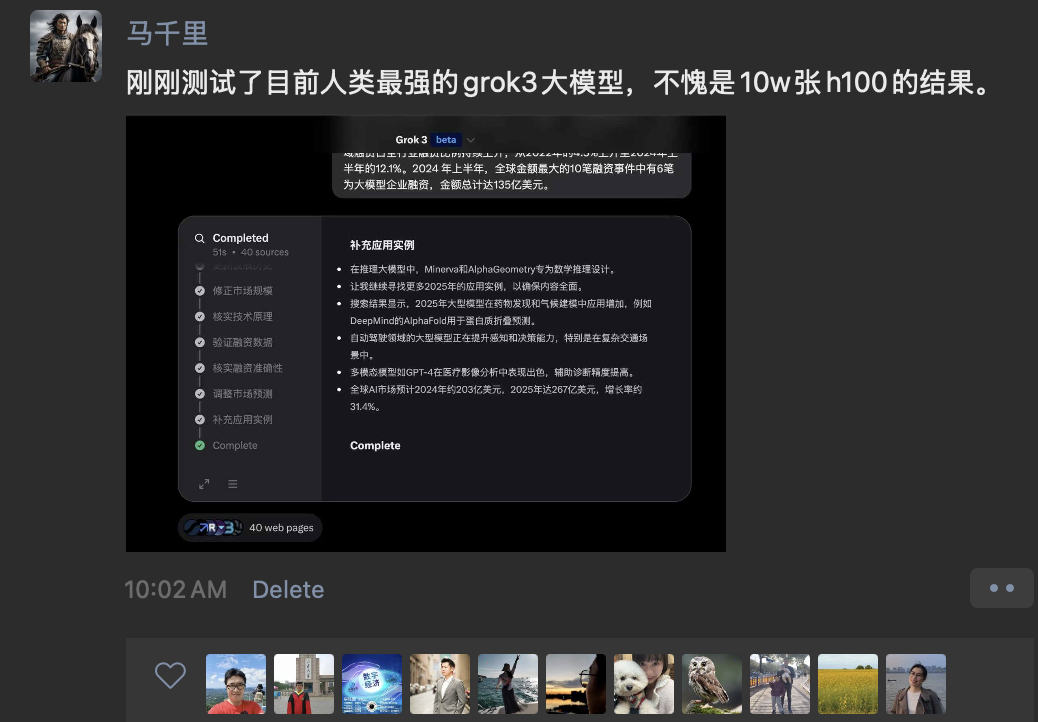Click the yellow flower field liker avatar
1038x722 pixels.
coord(848,684)
